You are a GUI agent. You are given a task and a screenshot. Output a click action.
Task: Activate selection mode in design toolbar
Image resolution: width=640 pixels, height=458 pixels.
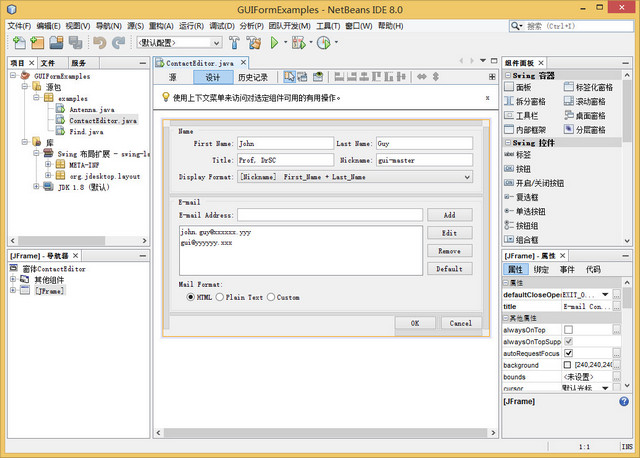[x=288, y=76]
